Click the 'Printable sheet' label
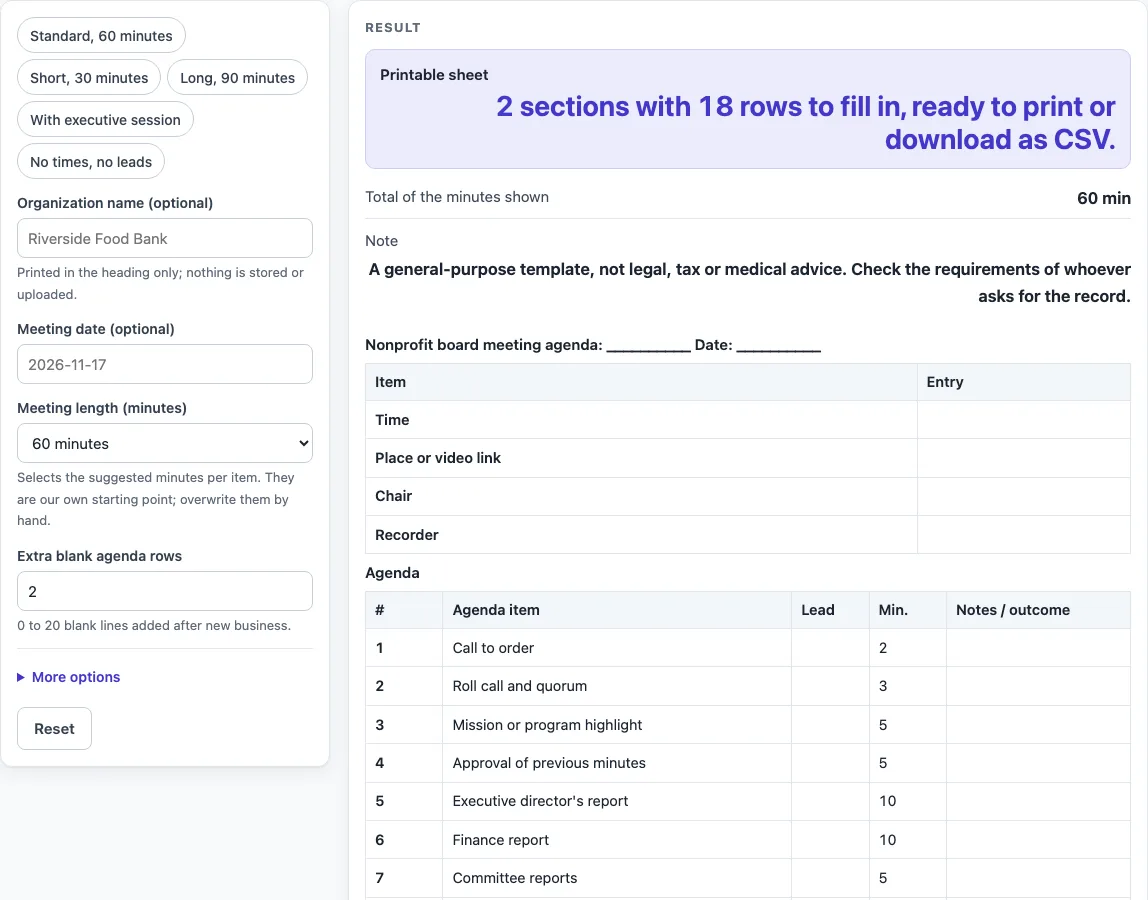Viewport: 1148px width, 900px height. 434,75
